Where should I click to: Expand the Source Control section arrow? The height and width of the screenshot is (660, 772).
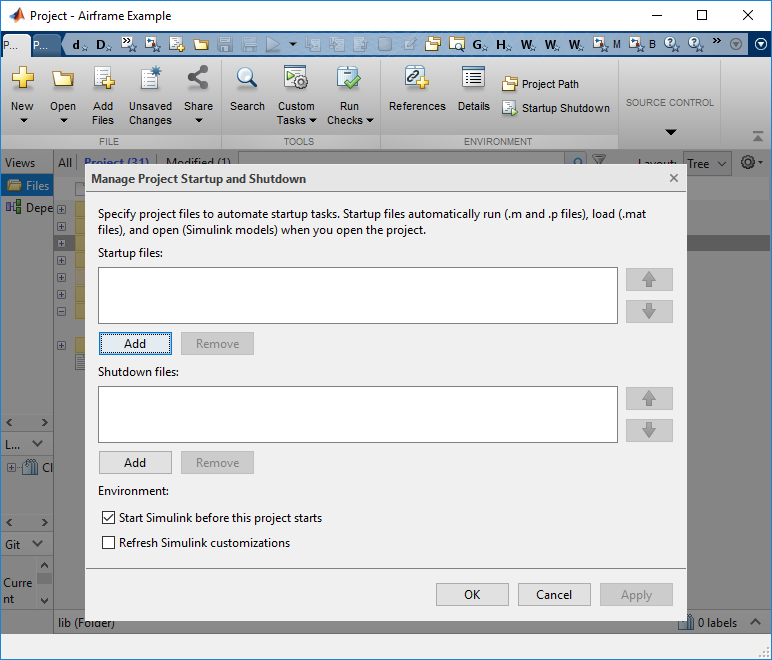click(670, 132)
